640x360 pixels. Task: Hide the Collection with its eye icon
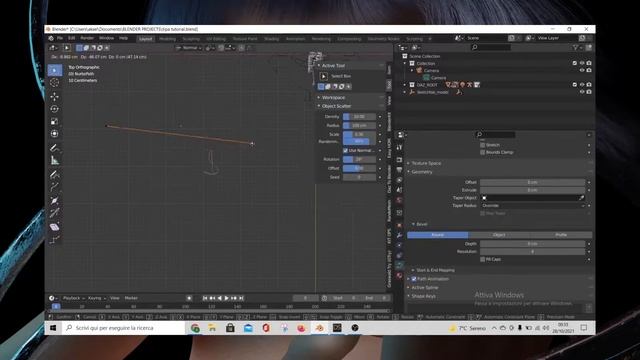click(x=582, y=63)
